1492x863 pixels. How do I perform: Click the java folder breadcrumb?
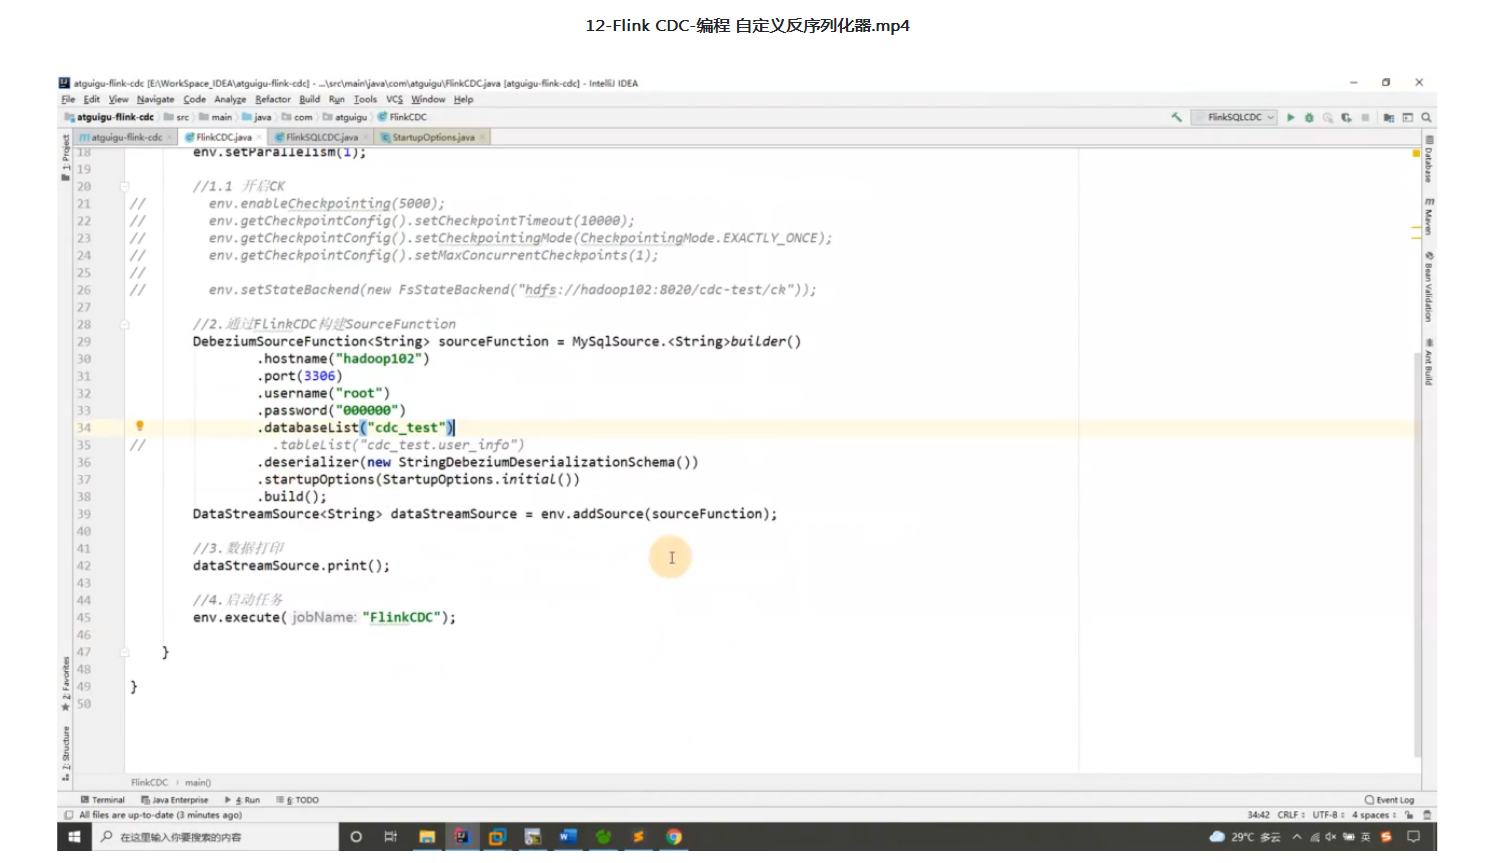(257, 117)
